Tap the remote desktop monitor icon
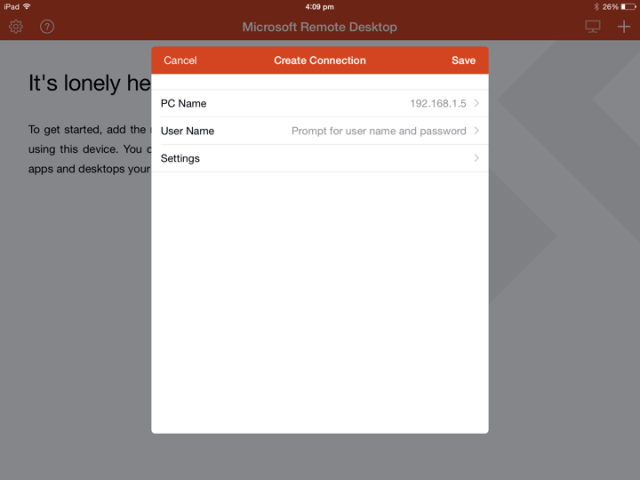This screenshot has width=640, height=480. coord(593,27)
